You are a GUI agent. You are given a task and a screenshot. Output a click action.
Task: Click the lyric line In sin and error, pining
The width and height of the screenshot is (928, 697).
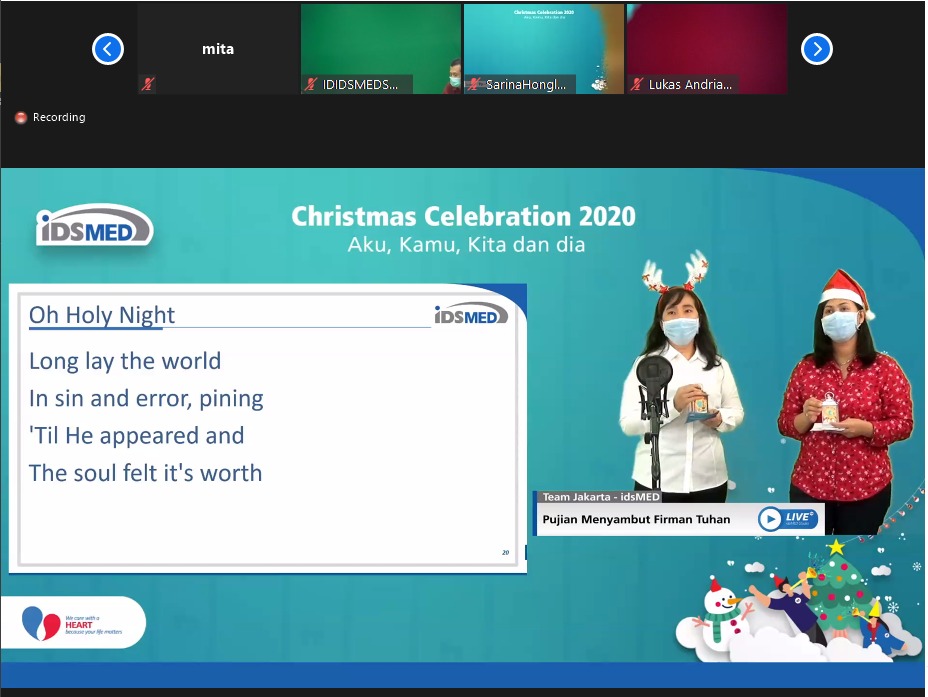(x=146, y=399)
